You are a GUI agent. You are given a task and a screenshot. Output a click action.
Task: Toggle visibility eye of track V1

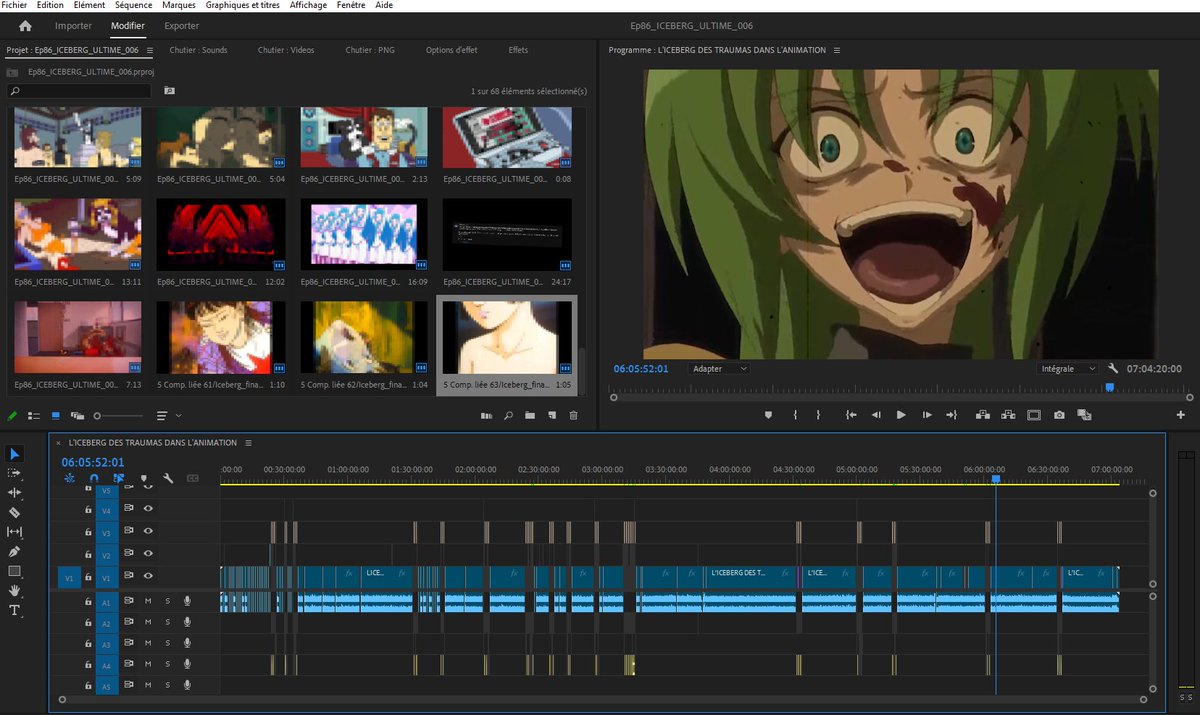(x=148, y=576)
